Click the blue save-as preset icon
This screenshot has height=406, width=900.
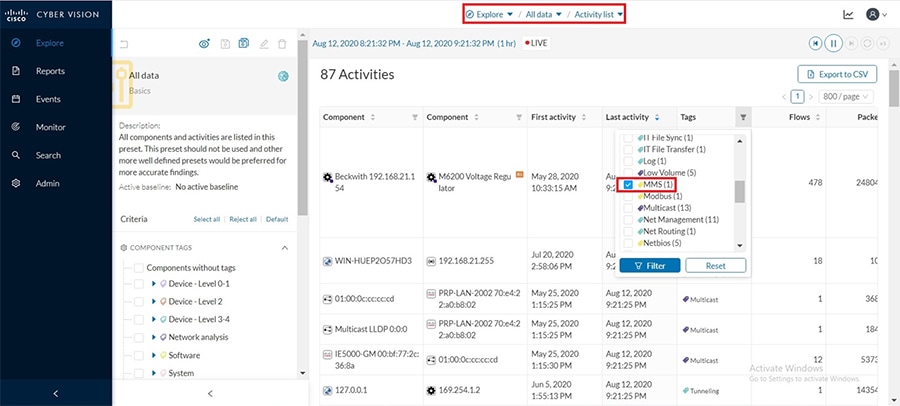pos(244,44)
